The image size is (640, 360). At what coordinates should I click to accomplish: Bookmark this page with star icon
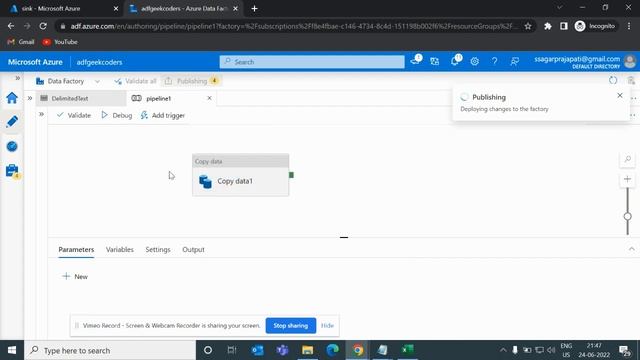[528, 26]
